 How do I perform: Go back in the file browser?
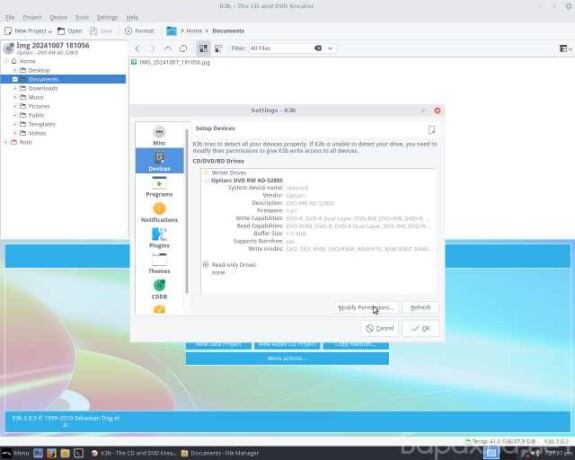(138, 48)
